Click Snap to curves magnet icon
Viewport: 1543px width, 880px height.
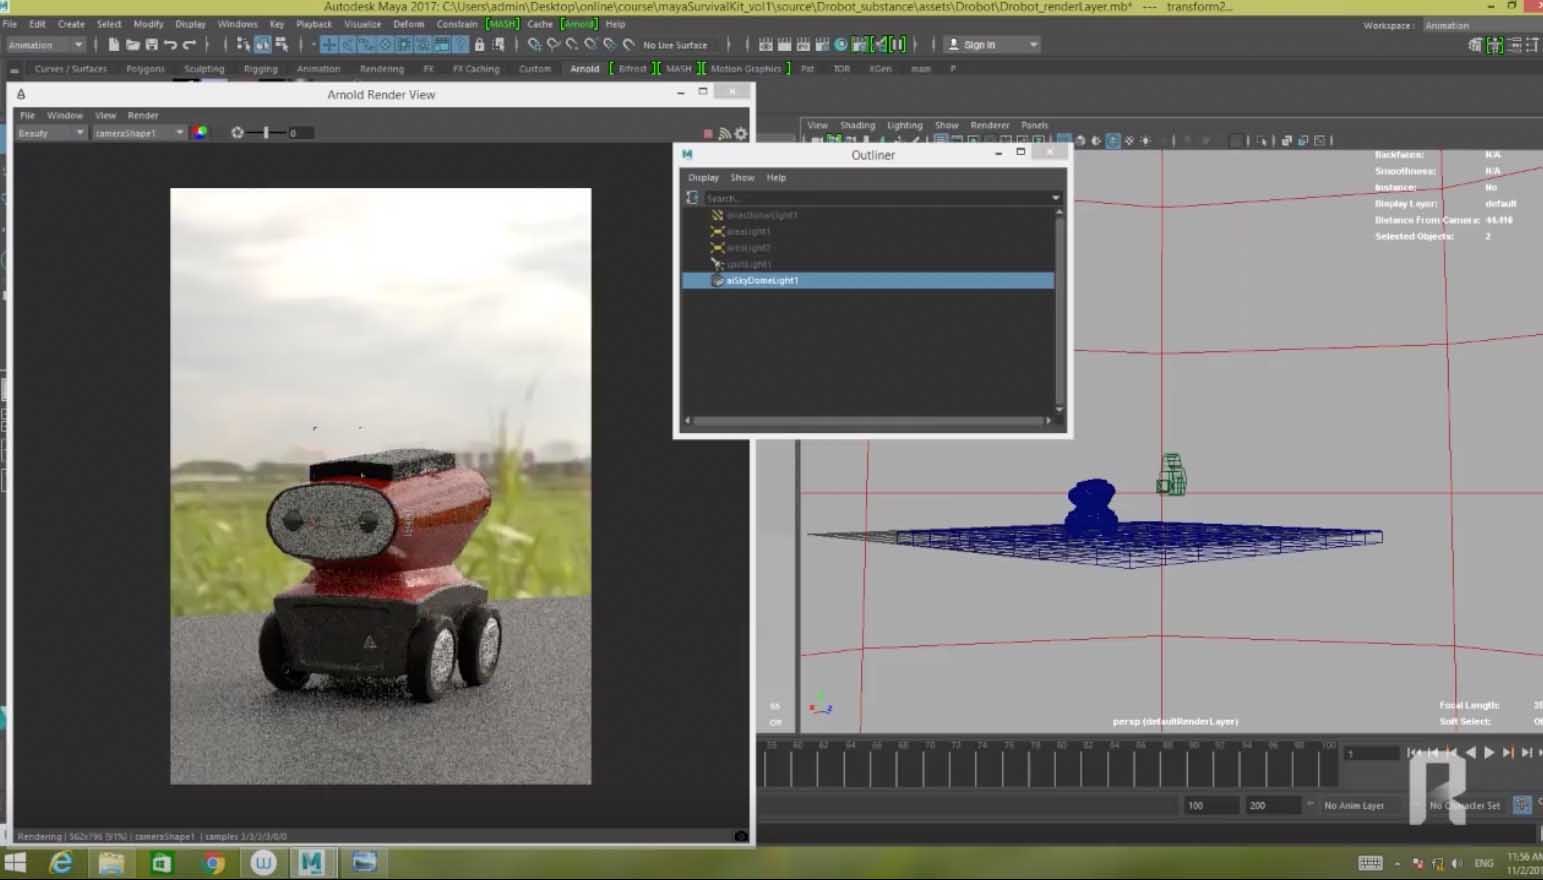[552, 45]
